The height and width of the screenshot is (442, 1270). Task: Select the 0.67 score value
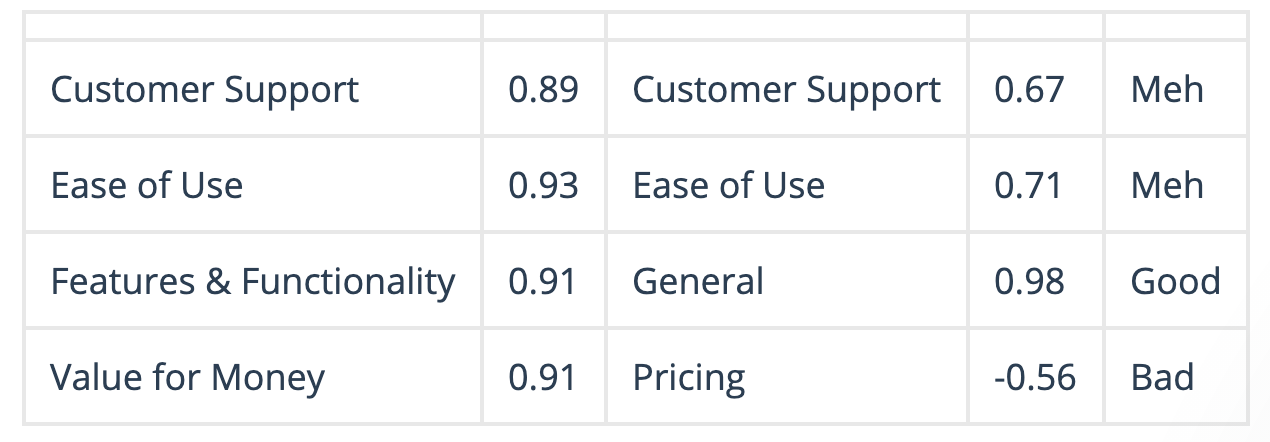[x=1029, y=90]
